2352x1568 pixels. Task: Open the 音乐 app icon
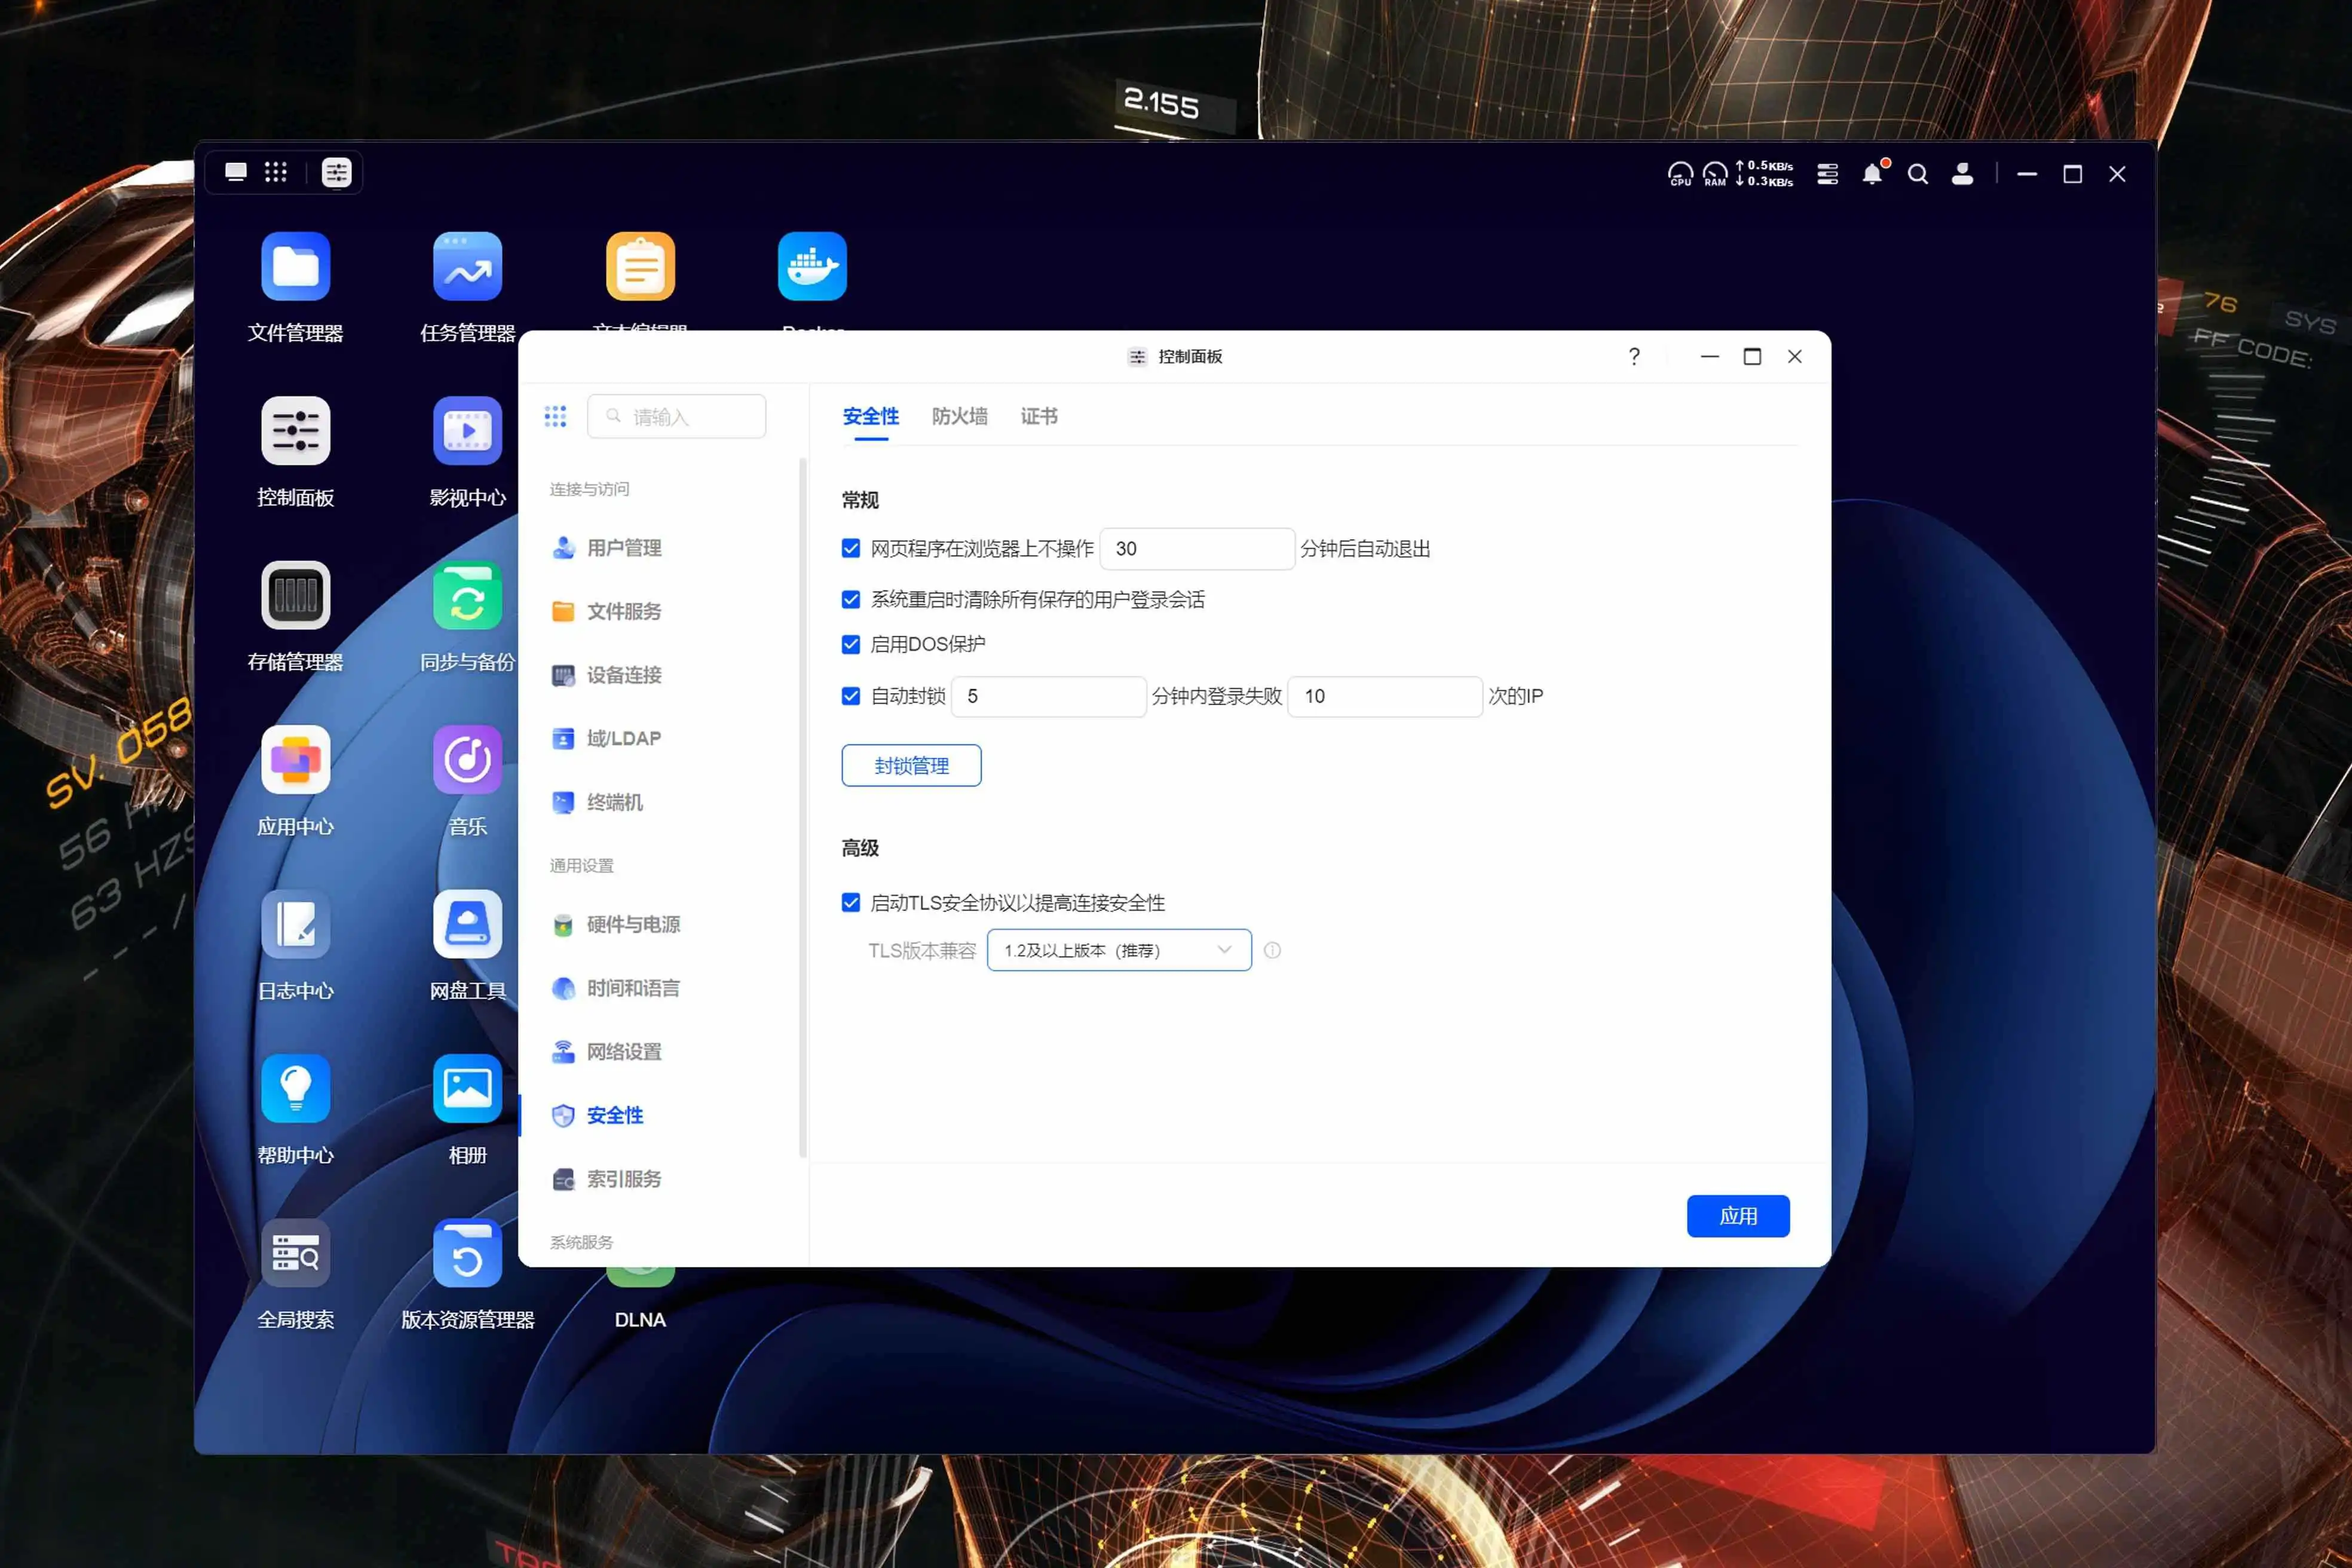pos(467,759)
